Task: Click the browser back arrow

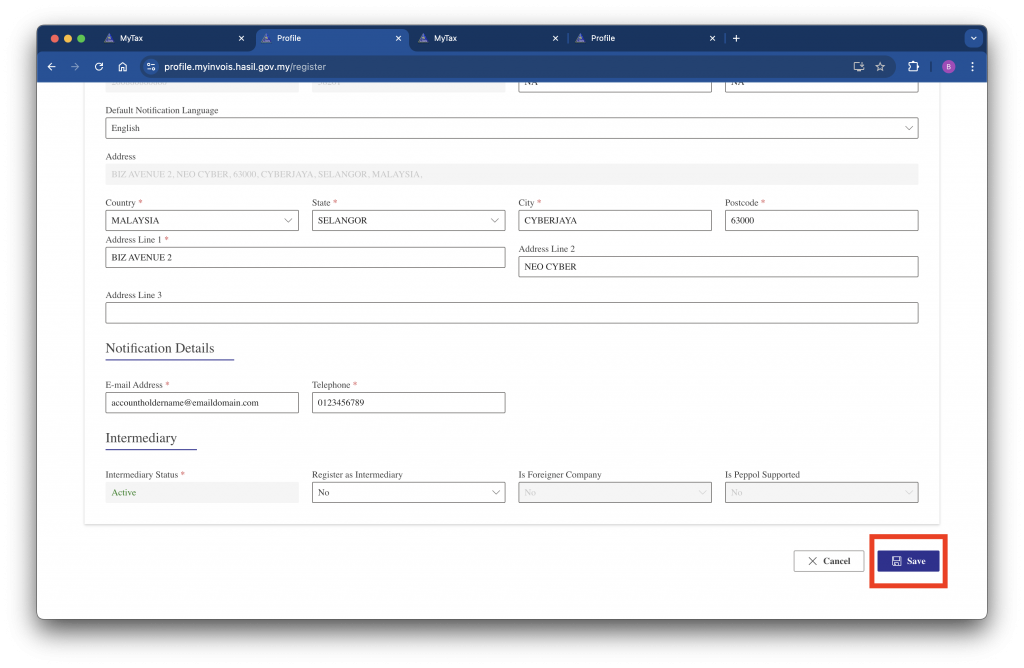Action: pyautogui.click(x=52, y=67)
